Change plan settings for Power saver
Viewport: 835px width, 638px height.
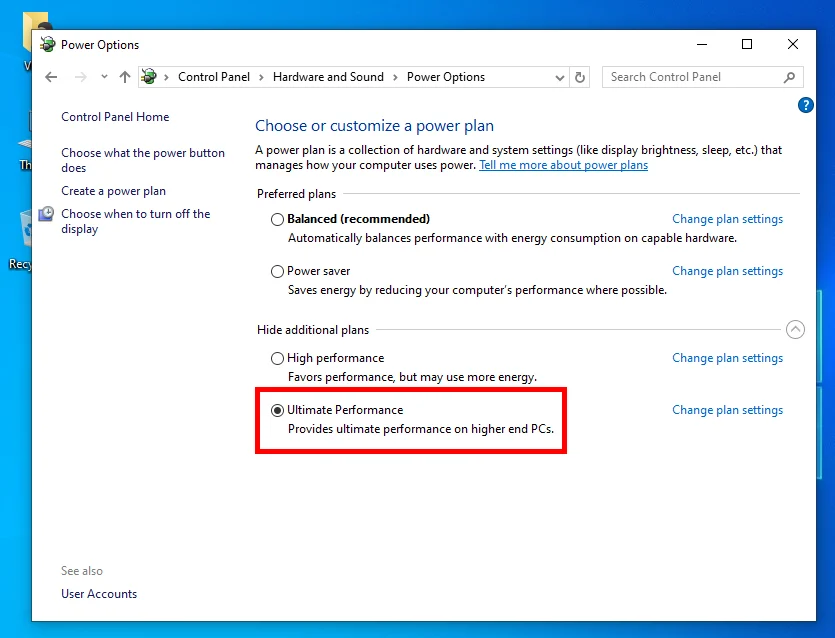[x=727, y=271]
